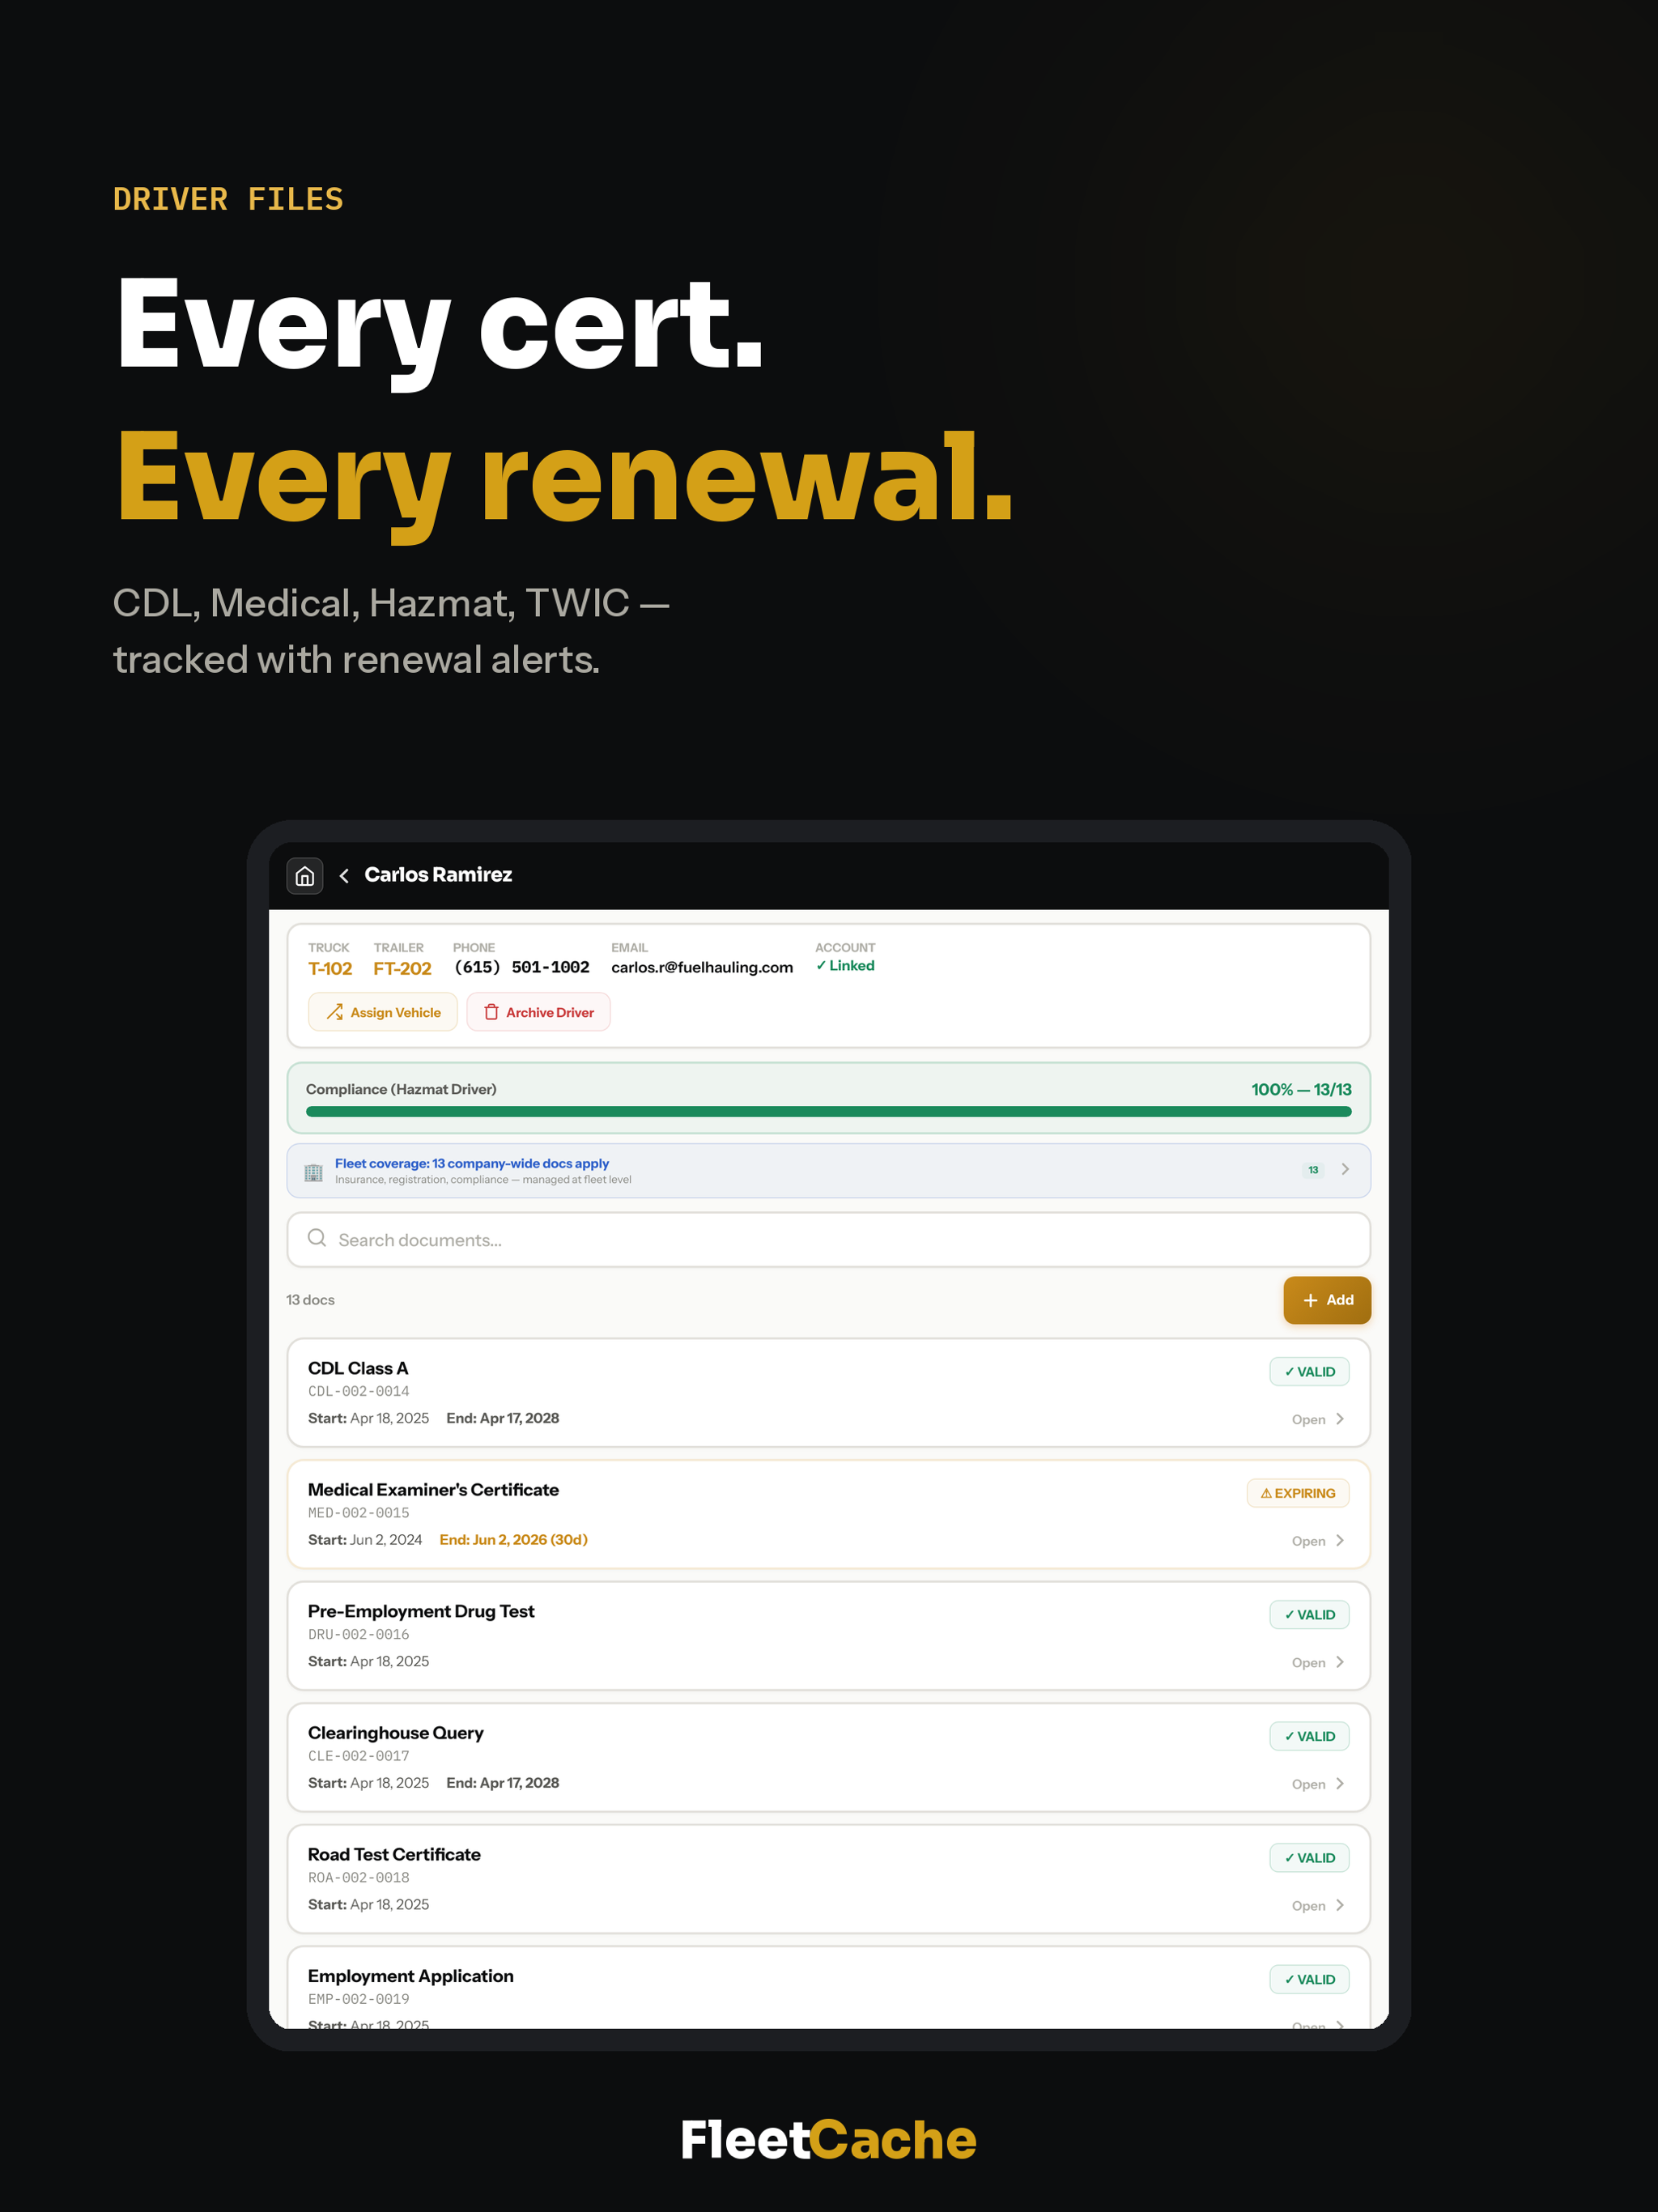Screen dimensions: 1658x2212
Task: Click EXPIRING badge on Medical Examiner's Certificate
Action: pyautogui.click(x=1298, y=1493)
